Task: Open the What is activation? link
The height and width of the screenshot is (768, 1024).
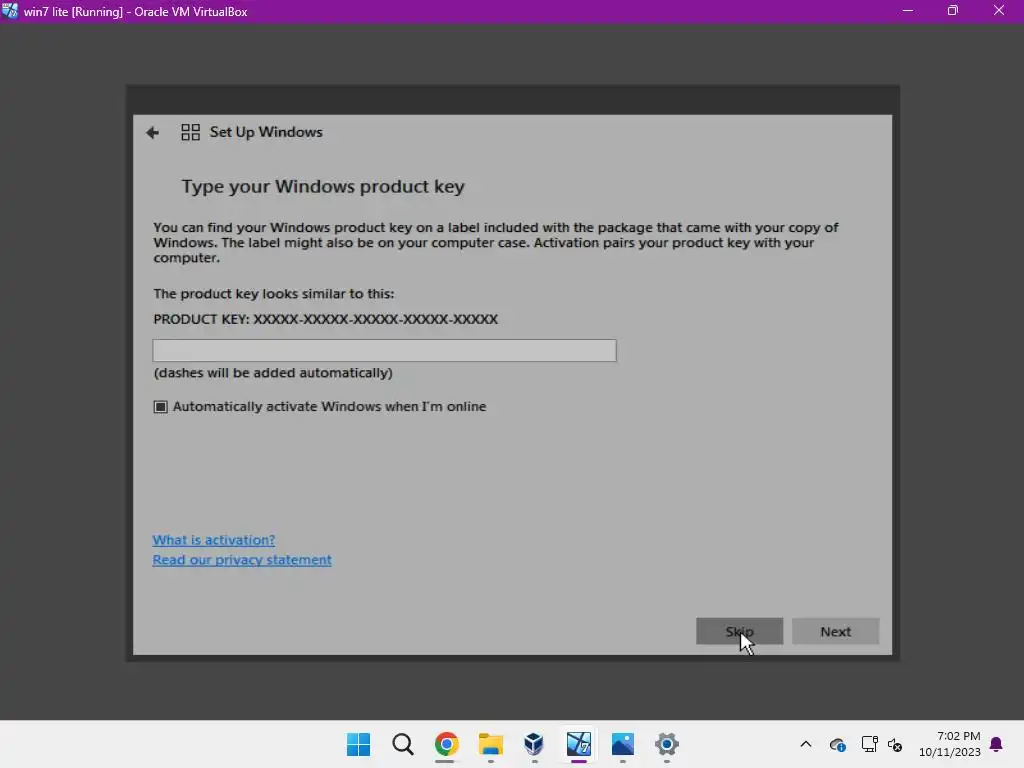Action: tap(214, 540)
